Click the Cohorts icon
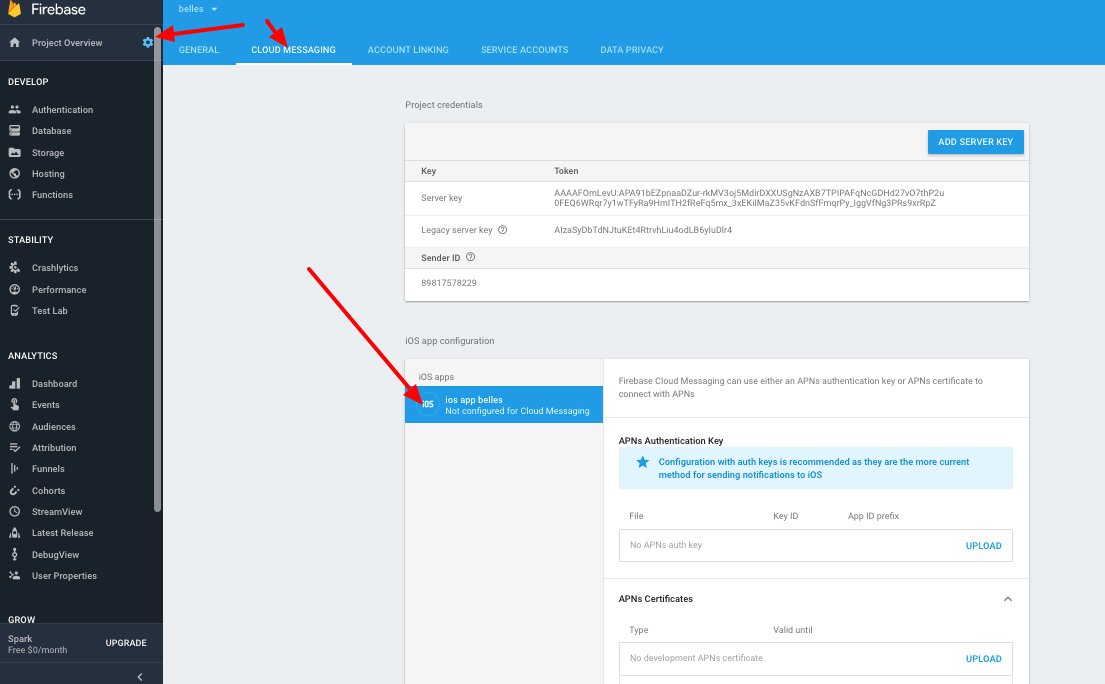The width and height of the screenshot is (1105, 684). pyautogui.click(x=14, y=490)
